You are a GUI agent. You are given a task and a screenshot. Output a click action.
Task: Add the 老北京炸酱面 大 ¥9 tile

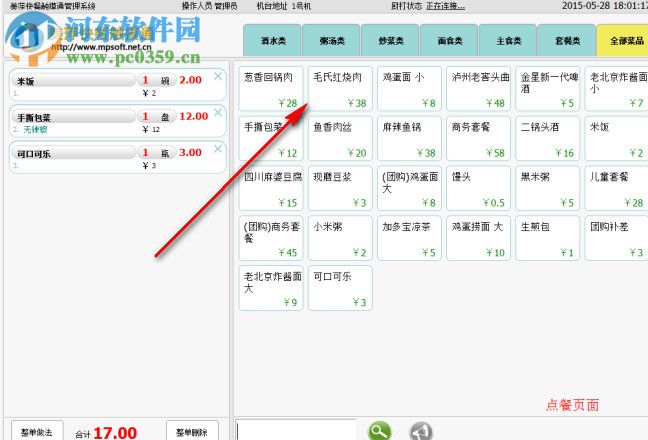271,288
